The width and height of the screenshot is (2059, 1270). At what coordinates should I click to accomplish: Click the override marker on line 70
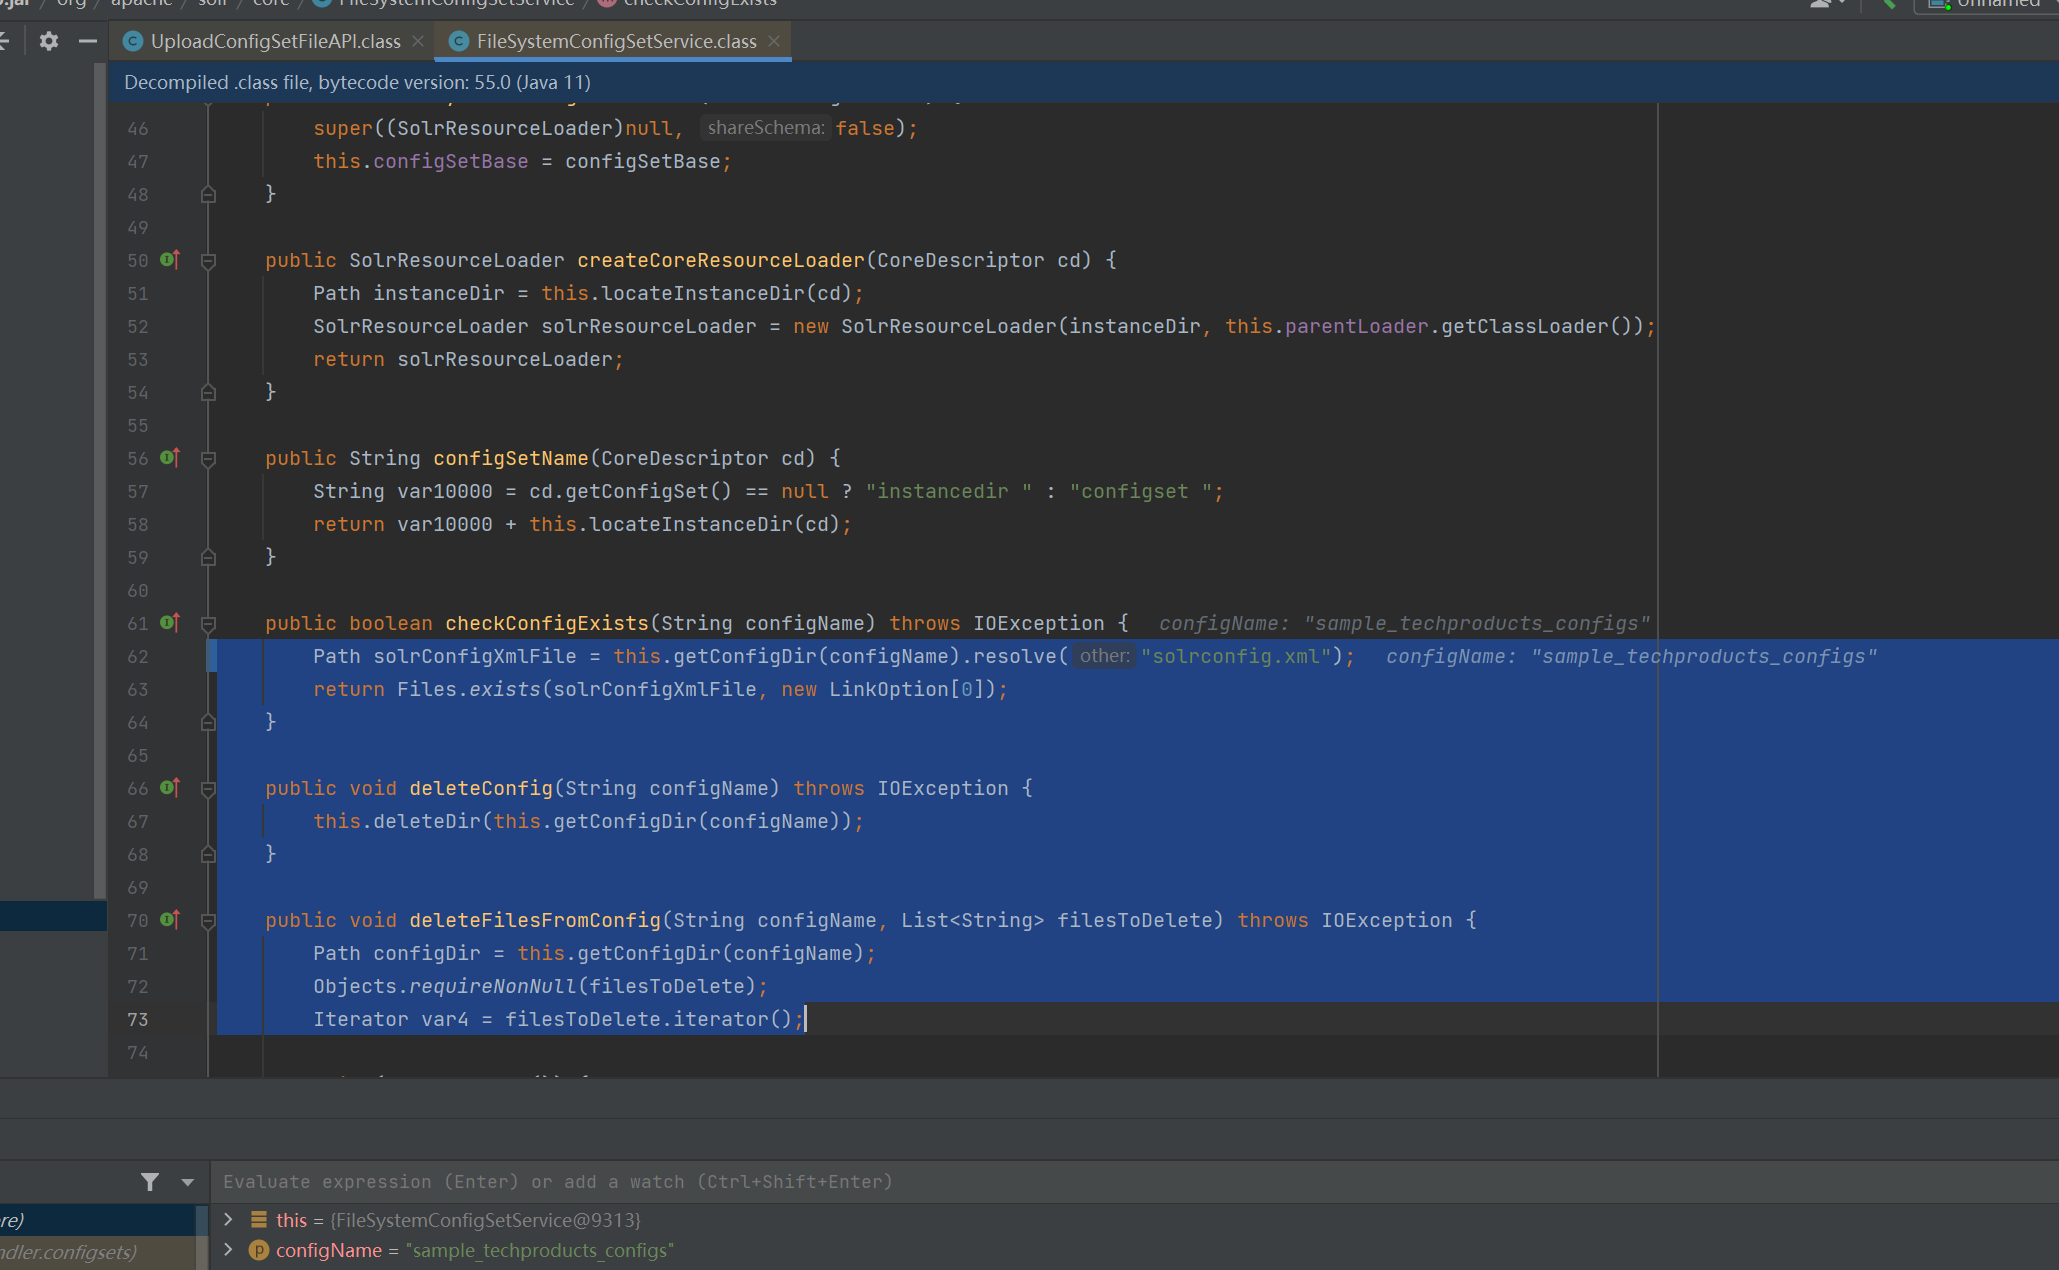point(170,920)
